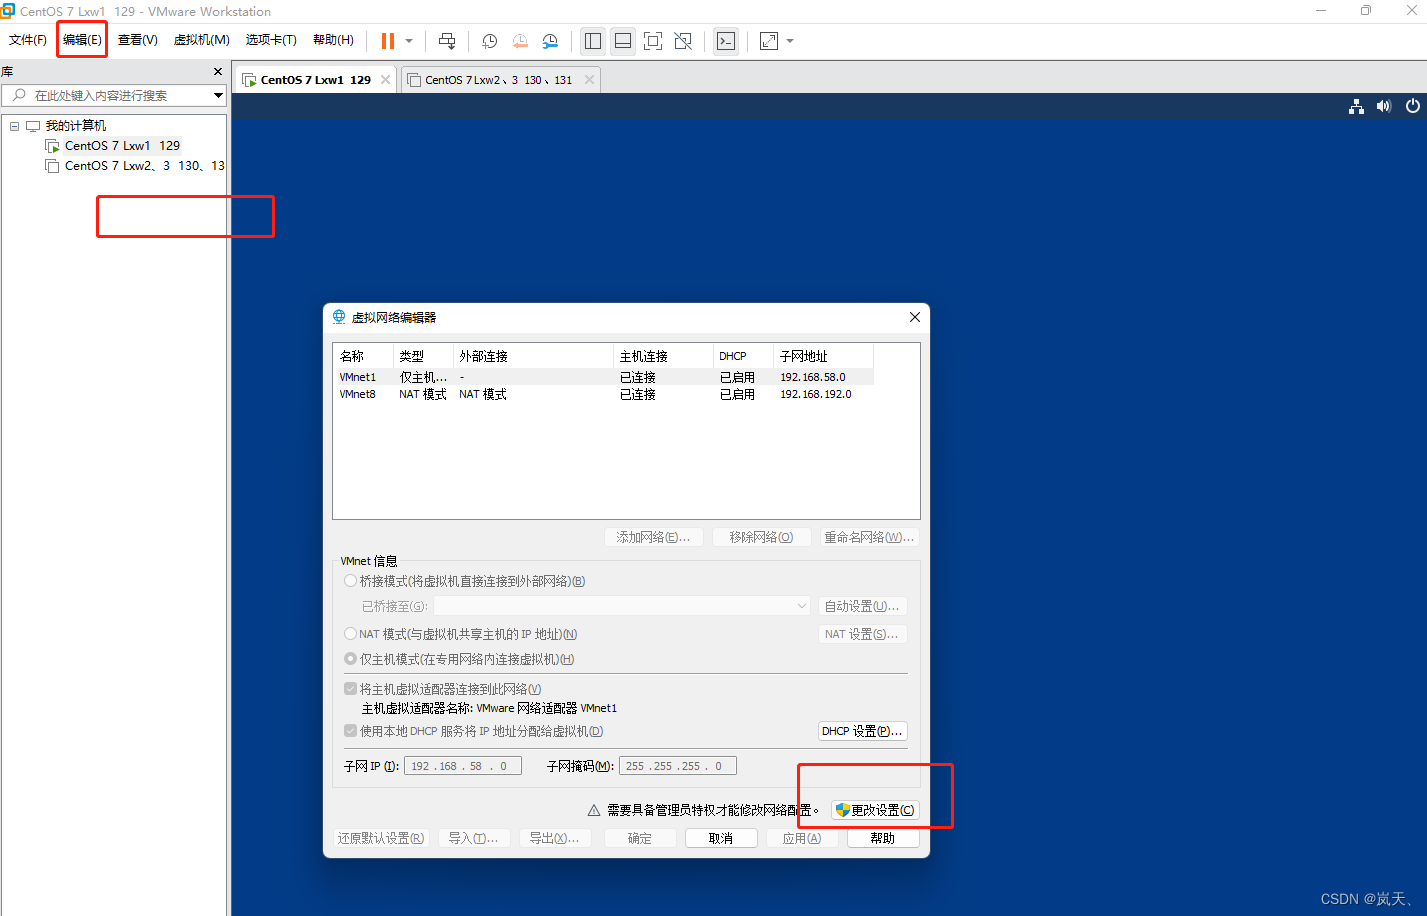This screenshot has height=916, width=1427.
Task: Click the shield icon on 更改设置 button
Action: point(842,810)
